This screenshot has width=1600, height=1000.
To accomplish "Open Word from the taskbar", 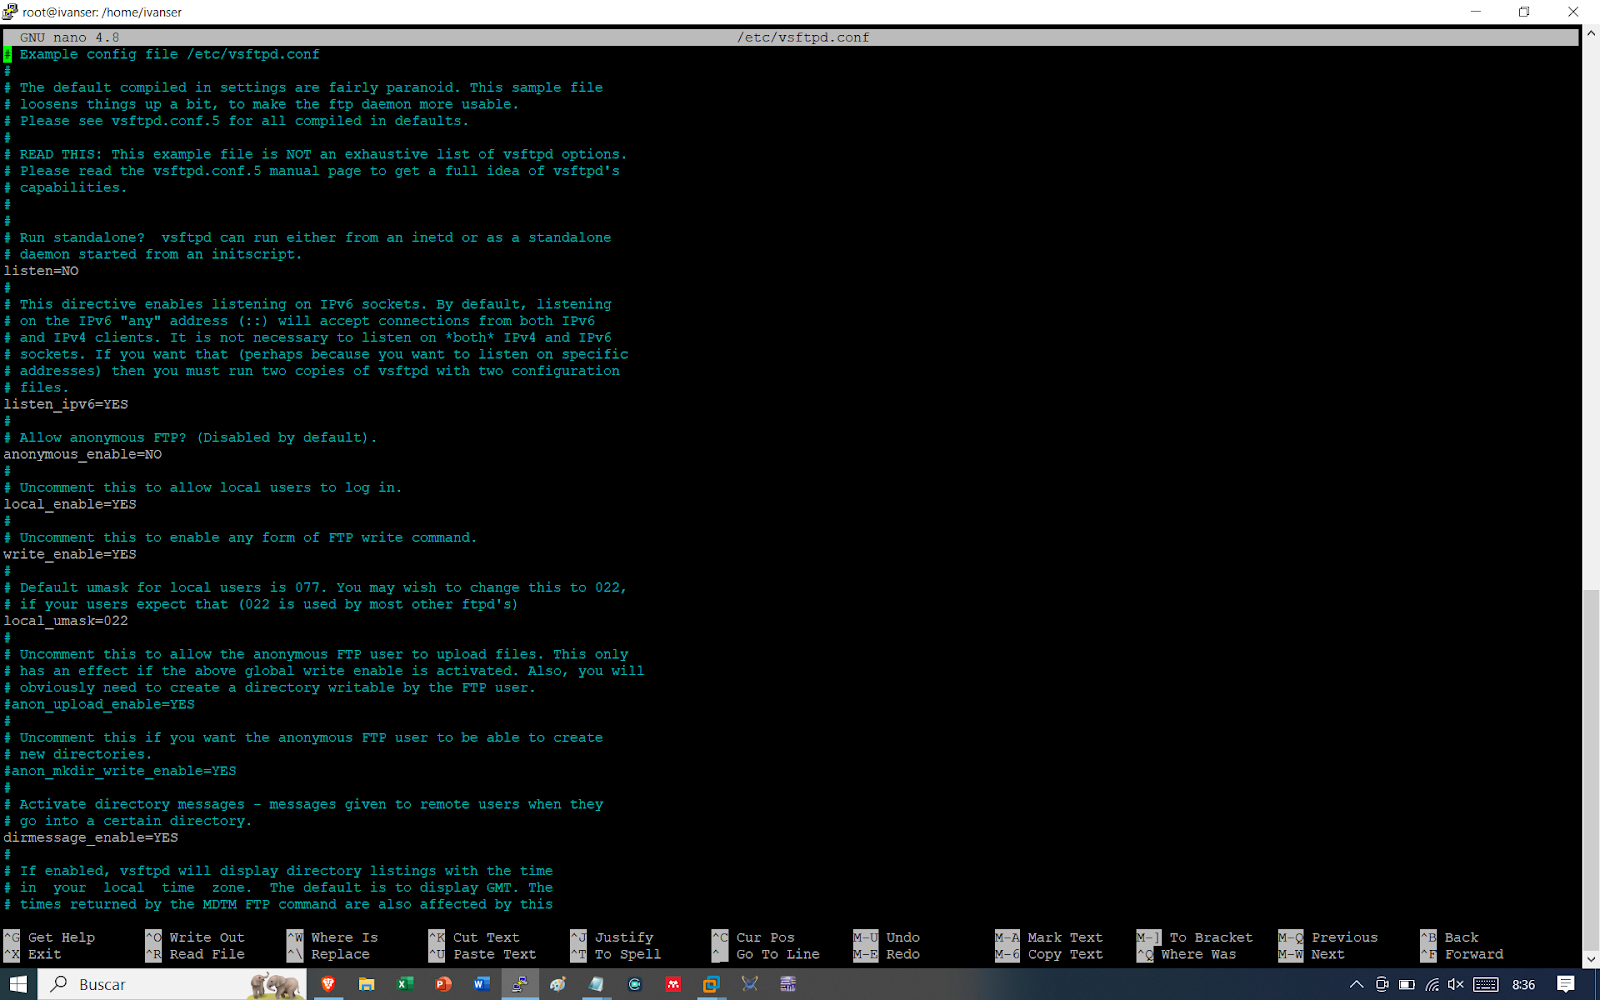I will pos(481,984).
